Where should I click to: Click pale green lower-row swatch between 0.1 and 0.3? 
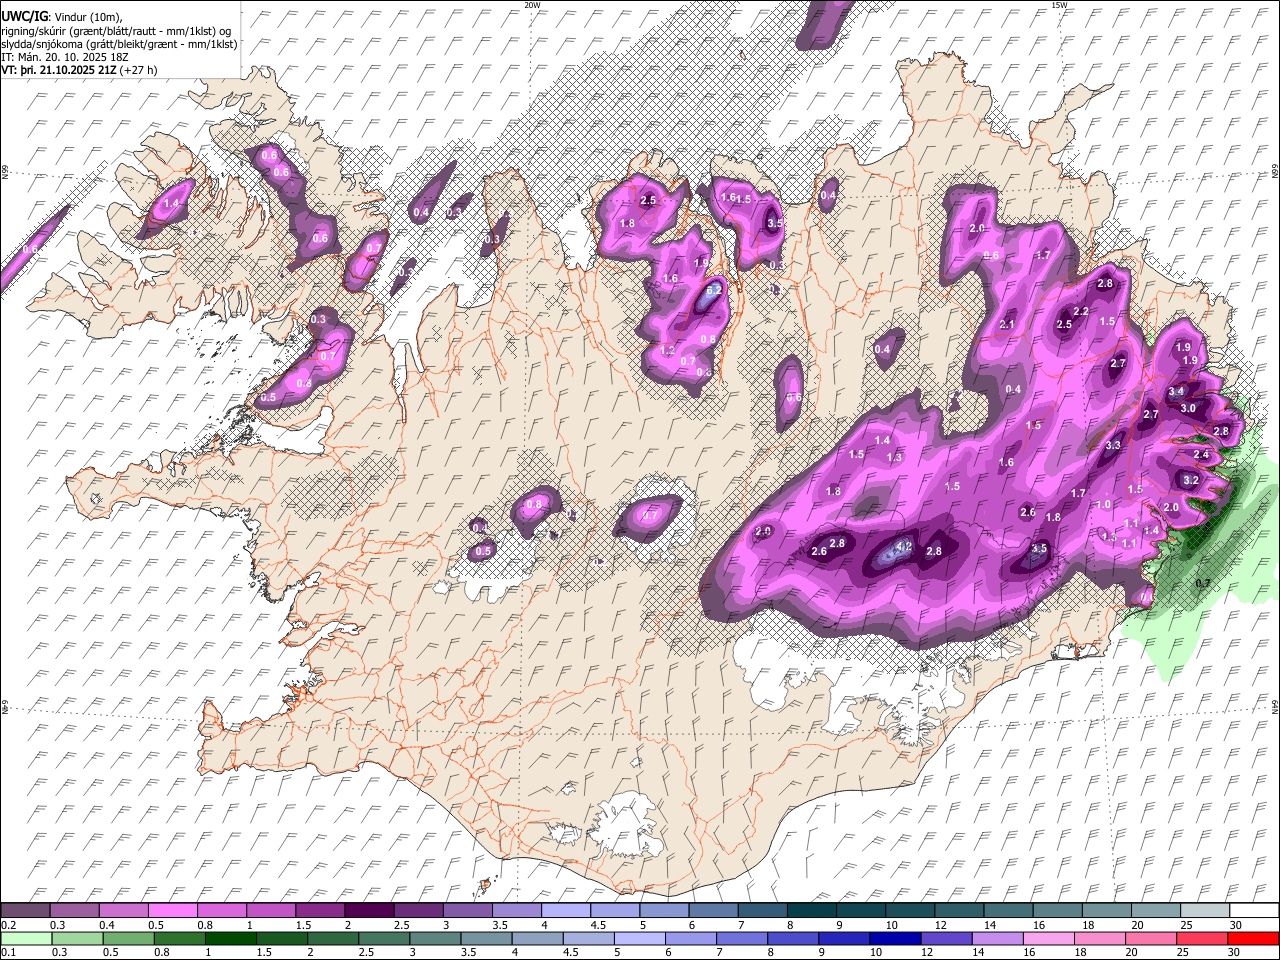pos(26,938)
